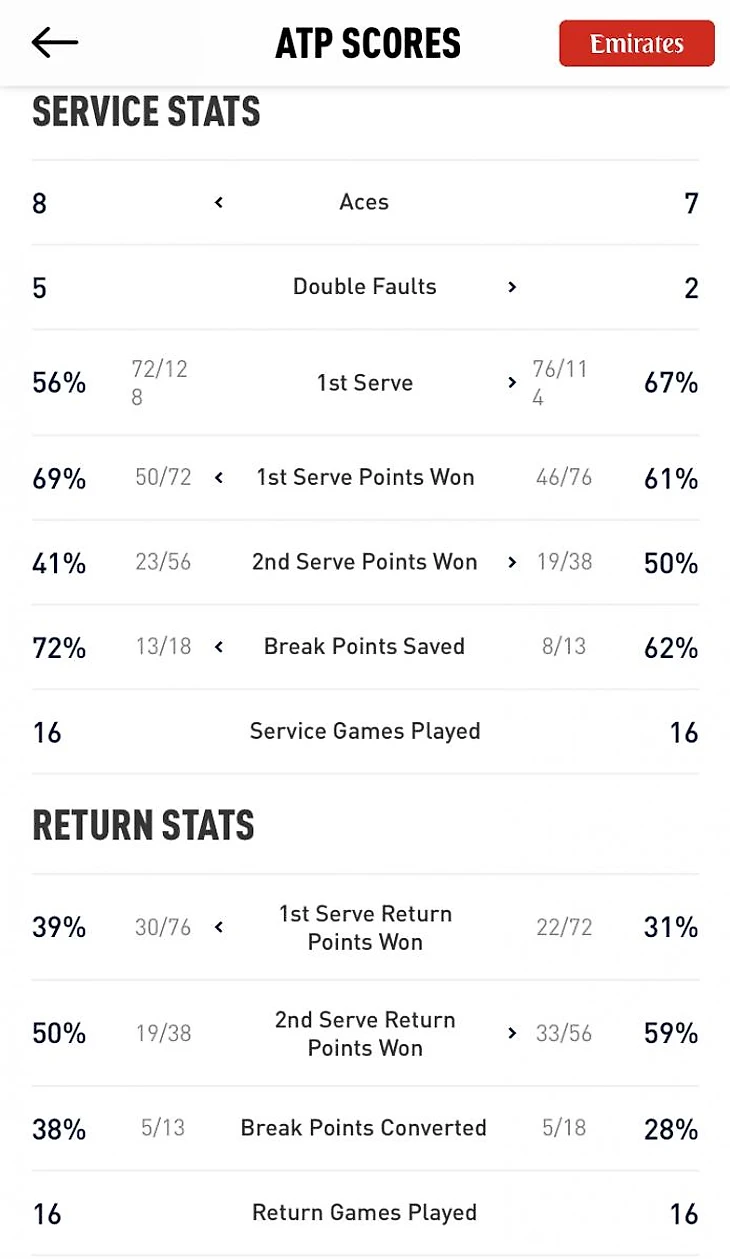Tap the chevron next to 1st Serve
This screenshot has width=730, height=1259.
point(512,383)
